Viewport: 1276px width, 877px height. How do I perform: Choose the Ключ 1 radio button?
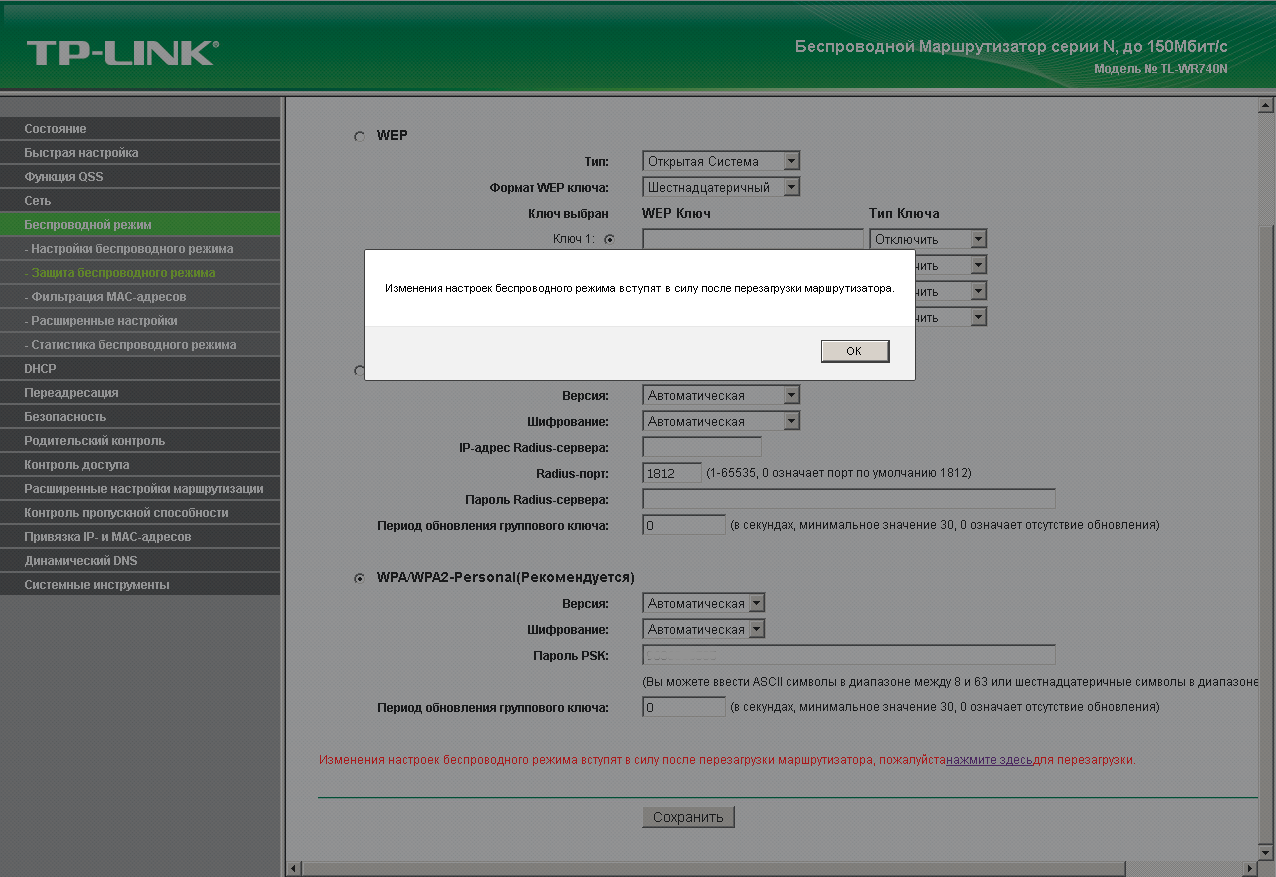pyautogui.click(x=608, y=239)
